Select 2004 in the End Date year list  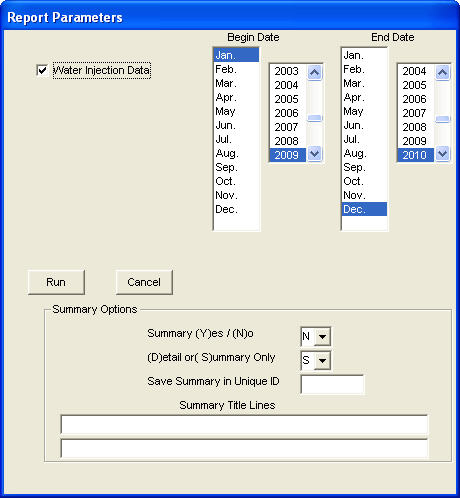pyautogui.click(x=416, y=71)
